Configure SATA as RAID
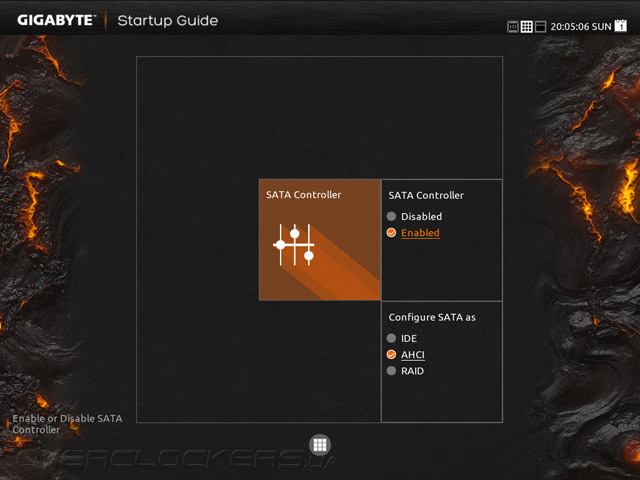This screenshot has height=480, width=640. tap(405, 371)
